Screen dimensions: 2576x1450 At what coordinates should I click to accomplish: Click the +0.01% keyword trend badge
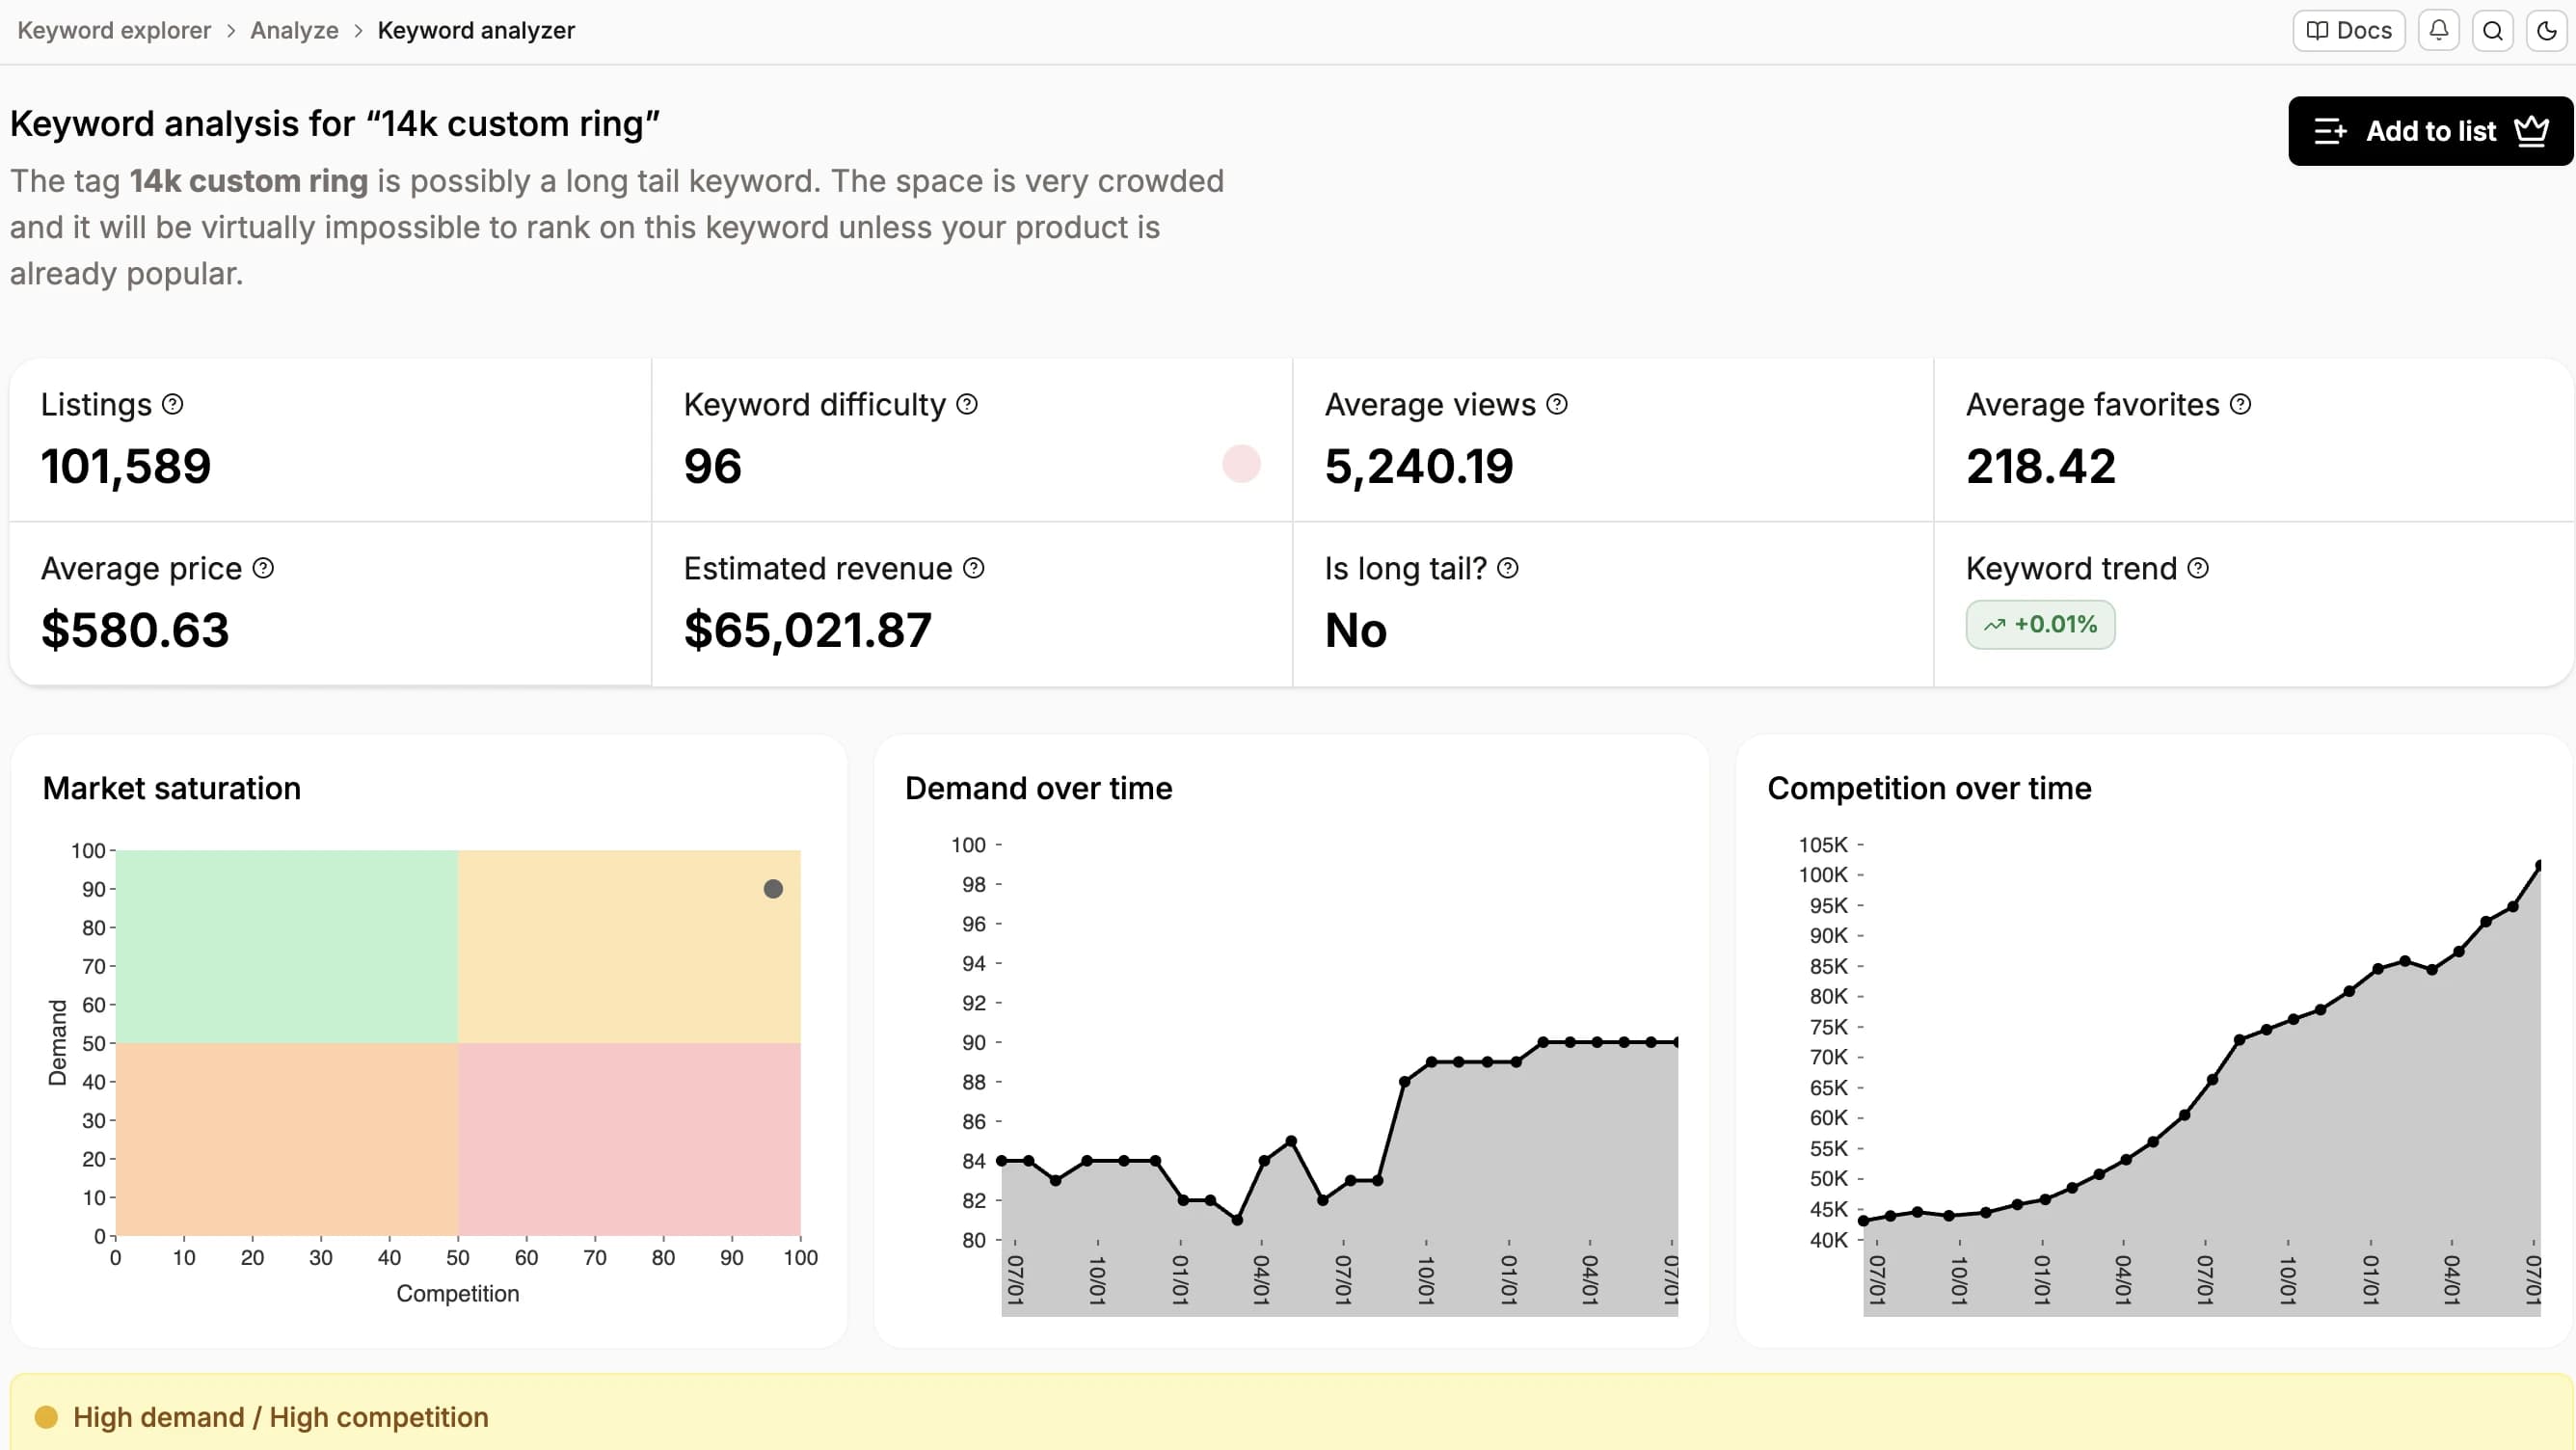pos(2040,624)
